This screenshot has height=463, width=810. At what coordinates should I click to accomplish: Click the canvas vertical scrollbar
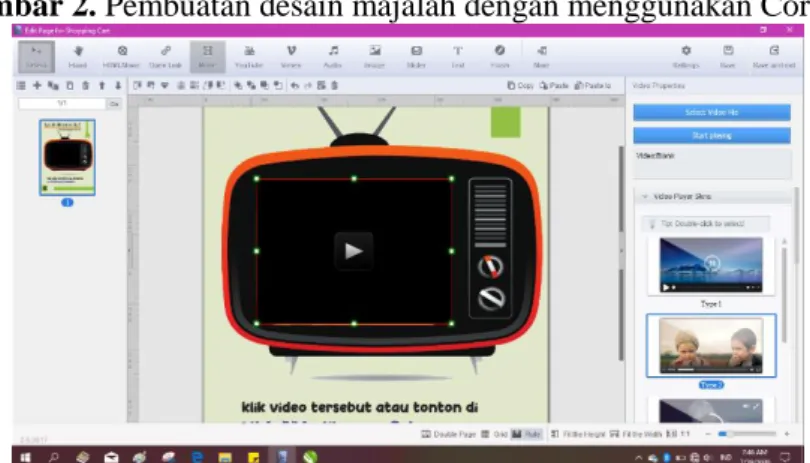(621, 253)
